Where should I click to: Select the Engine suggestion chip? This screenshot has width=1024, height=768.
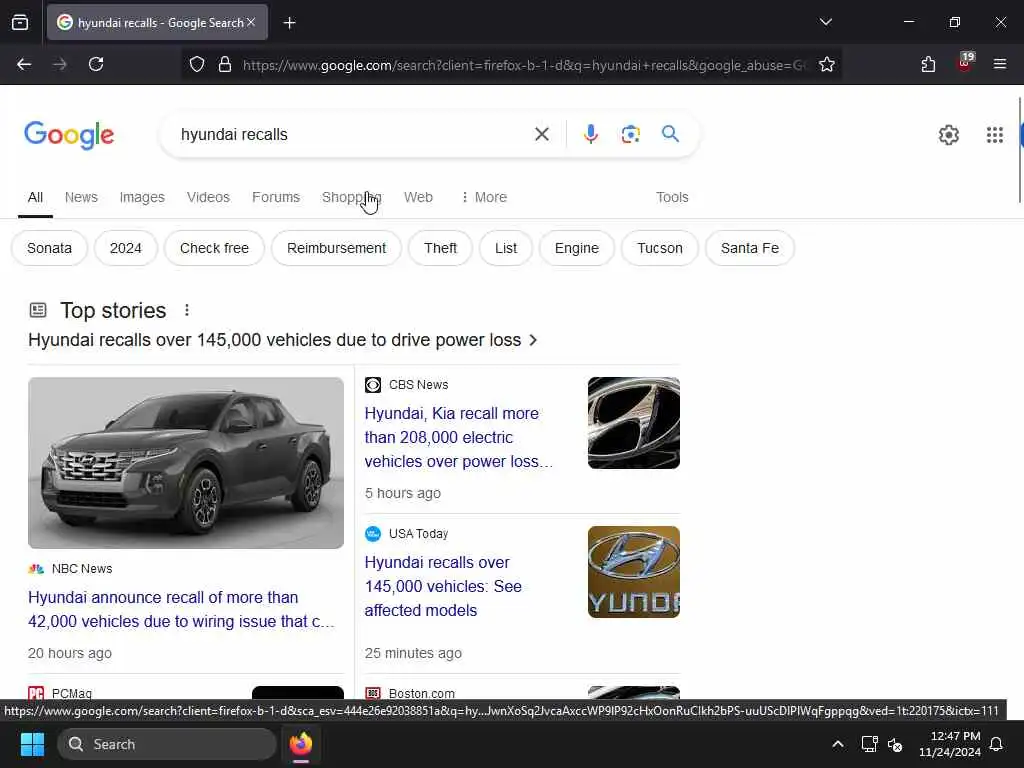click(577, 248)
